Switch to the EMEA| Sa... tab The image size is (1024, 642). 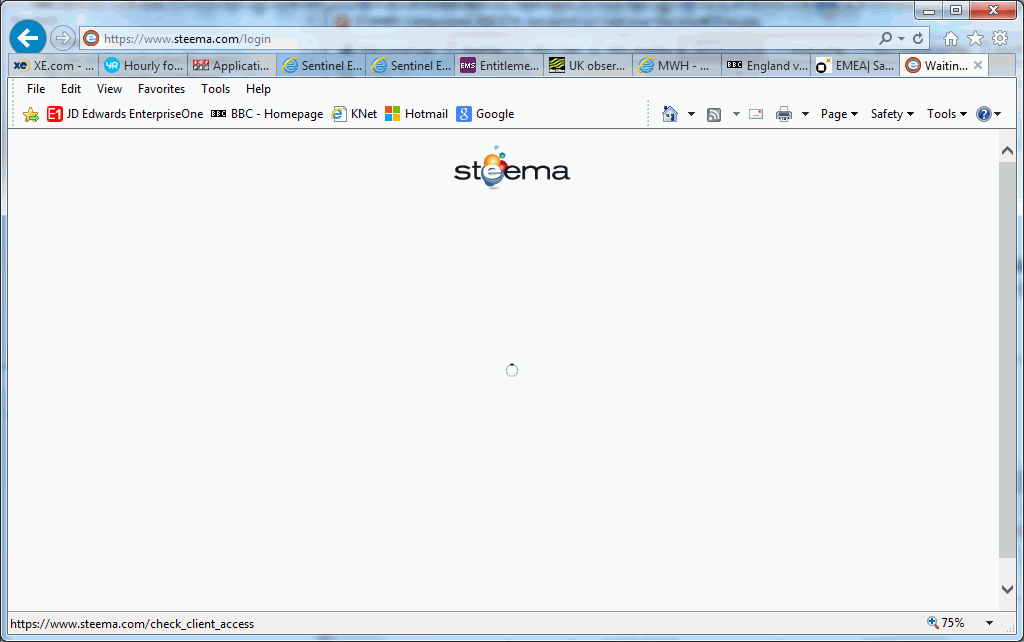pos(856,65)
